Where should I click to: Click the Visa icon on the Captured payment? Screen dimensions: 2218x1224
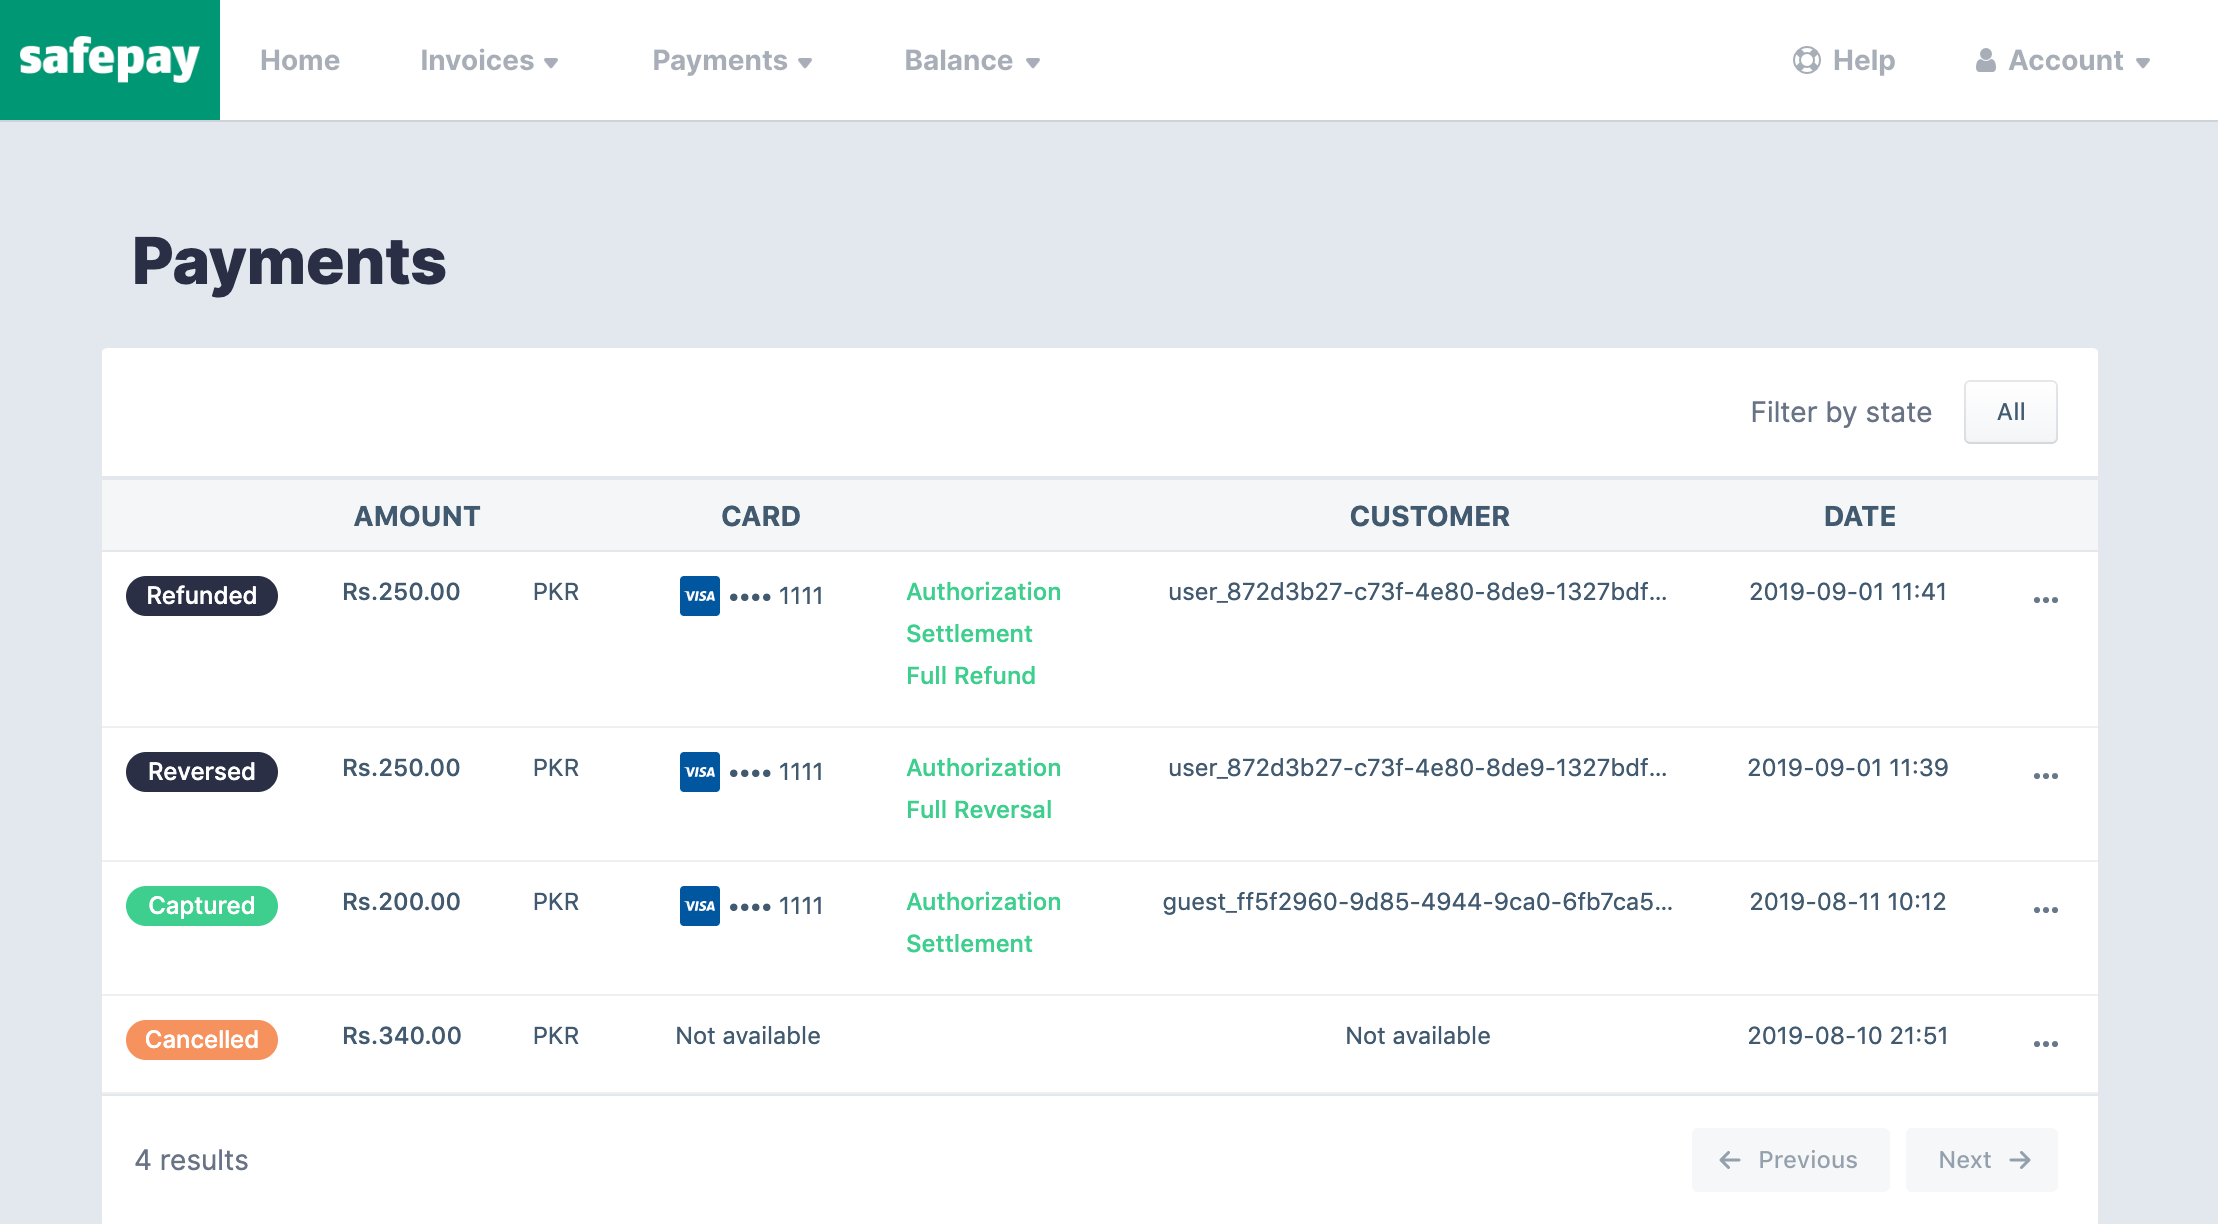(699, 906)
